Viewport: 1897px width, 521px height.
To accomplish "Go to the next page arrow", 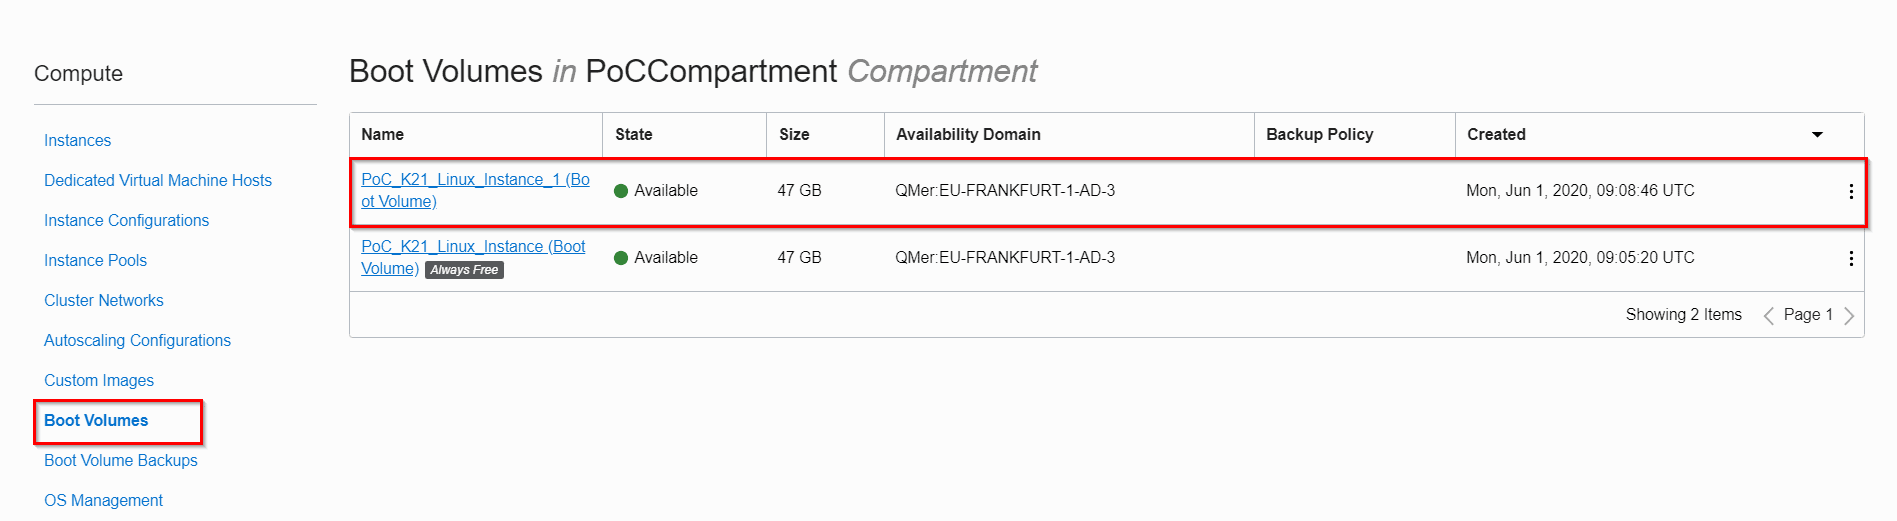I will [x=1848, y=315].
